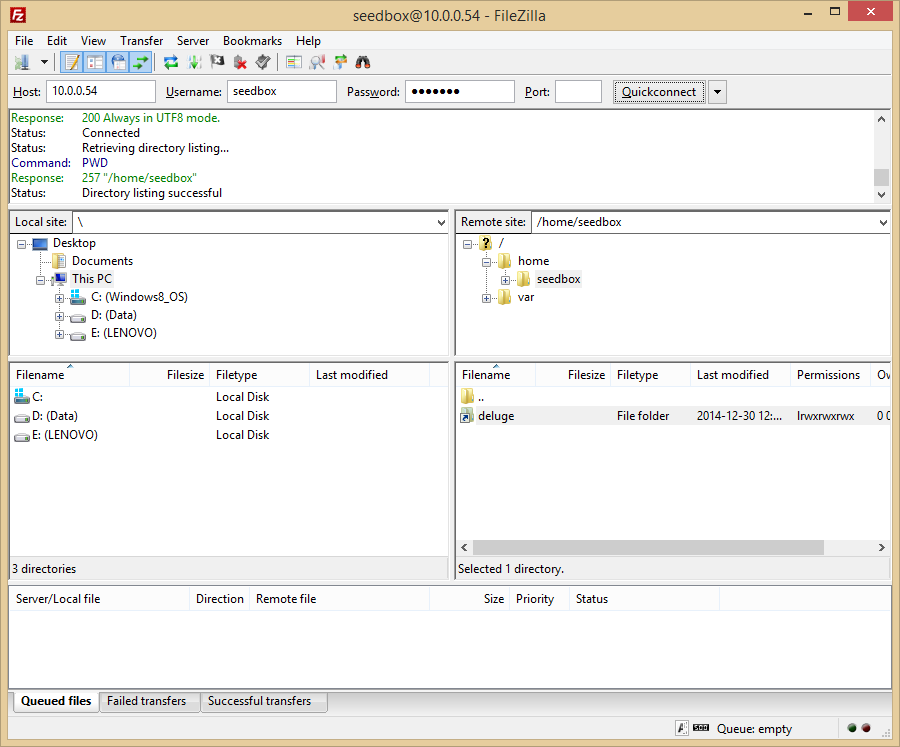Click into the Port field
The height and width of the screenshot is (747, 900).
(x=579, y=91)
